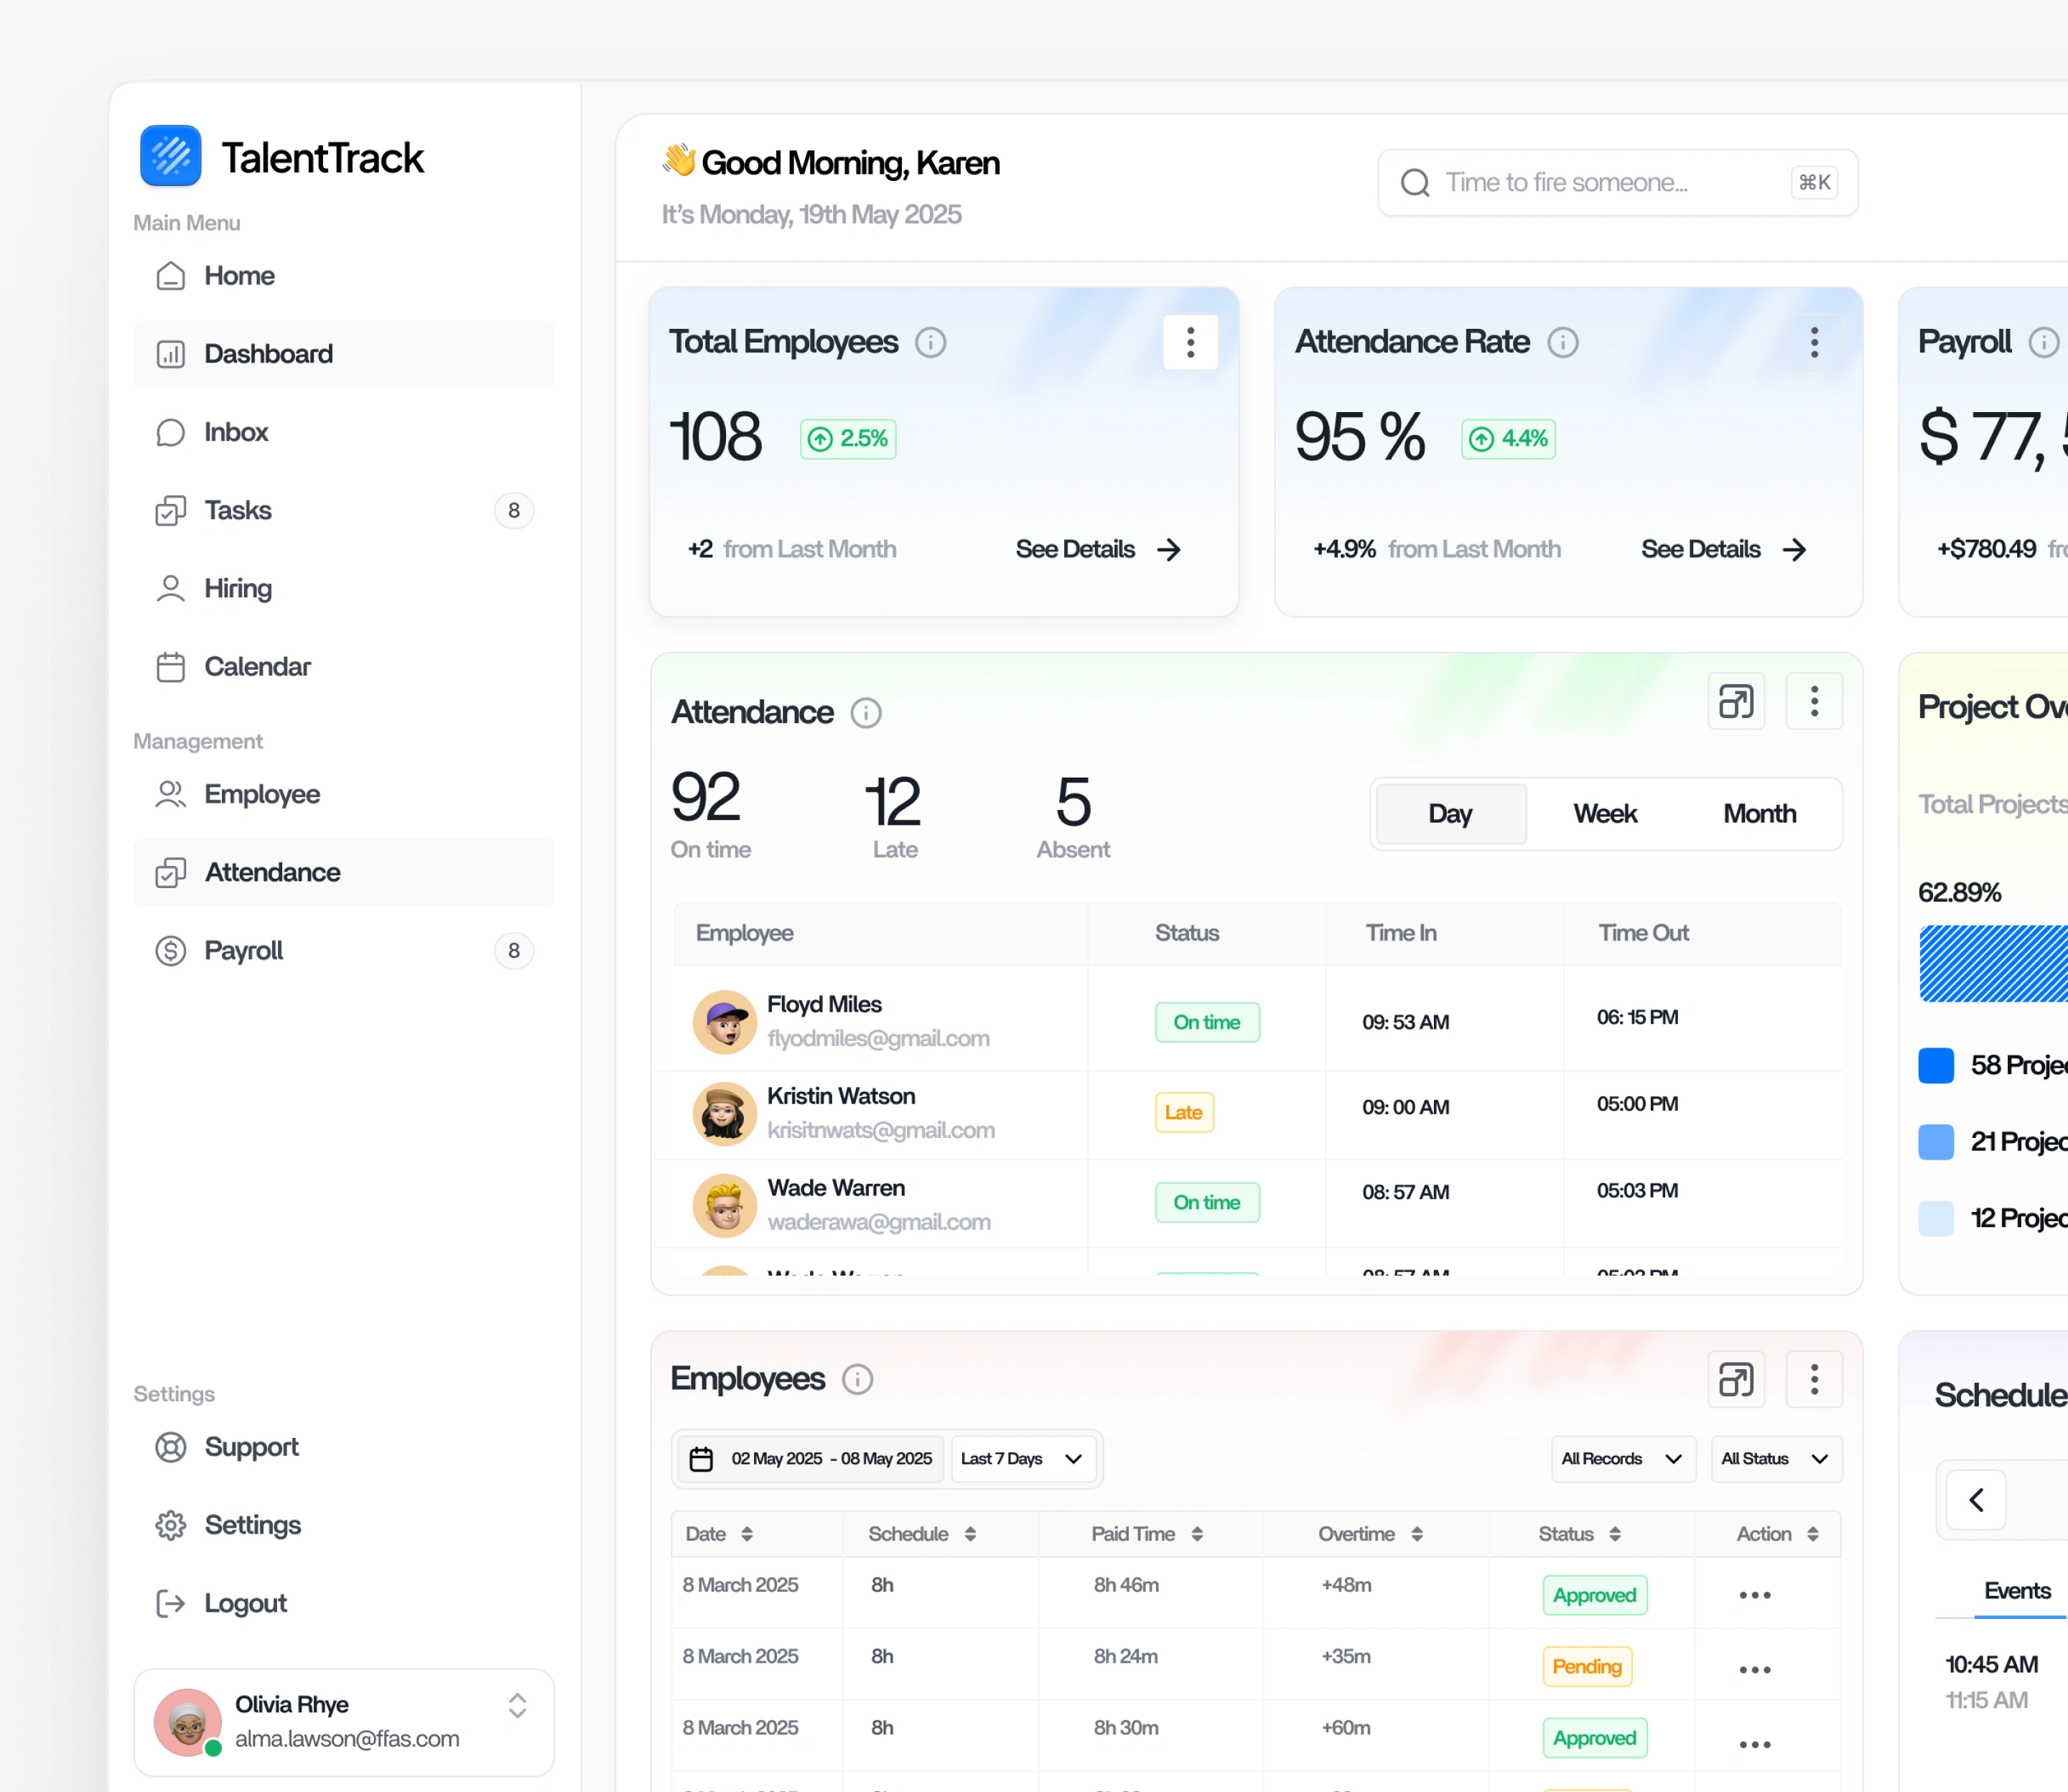The image size is (2068, 1792).
Task: Click the 21 Projects light blue swatch
Action: (x=1936, y=1142)
